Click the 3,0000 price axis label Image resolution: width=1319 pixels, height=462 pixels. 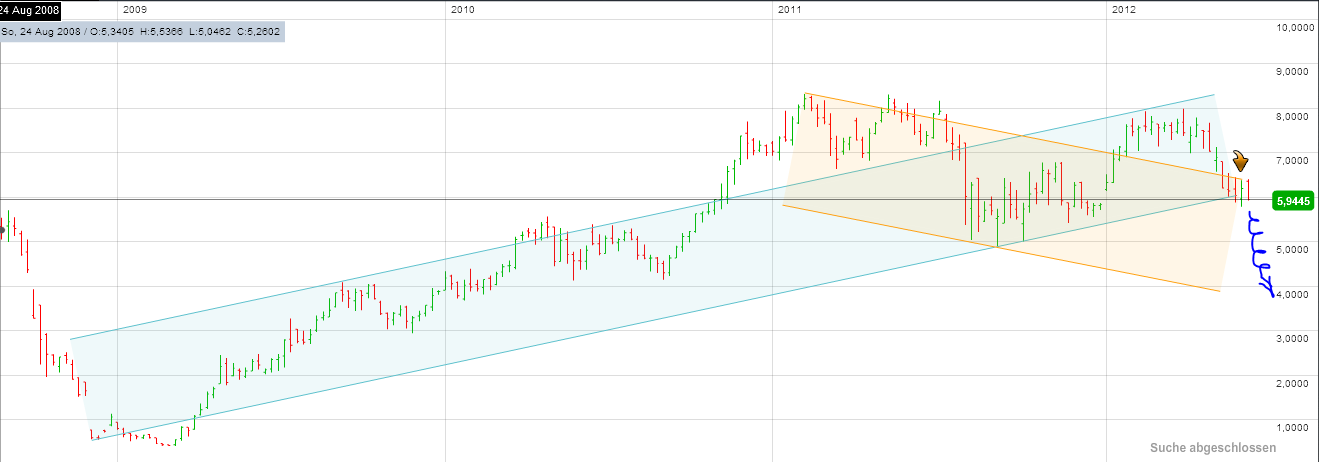point(1294,338)
